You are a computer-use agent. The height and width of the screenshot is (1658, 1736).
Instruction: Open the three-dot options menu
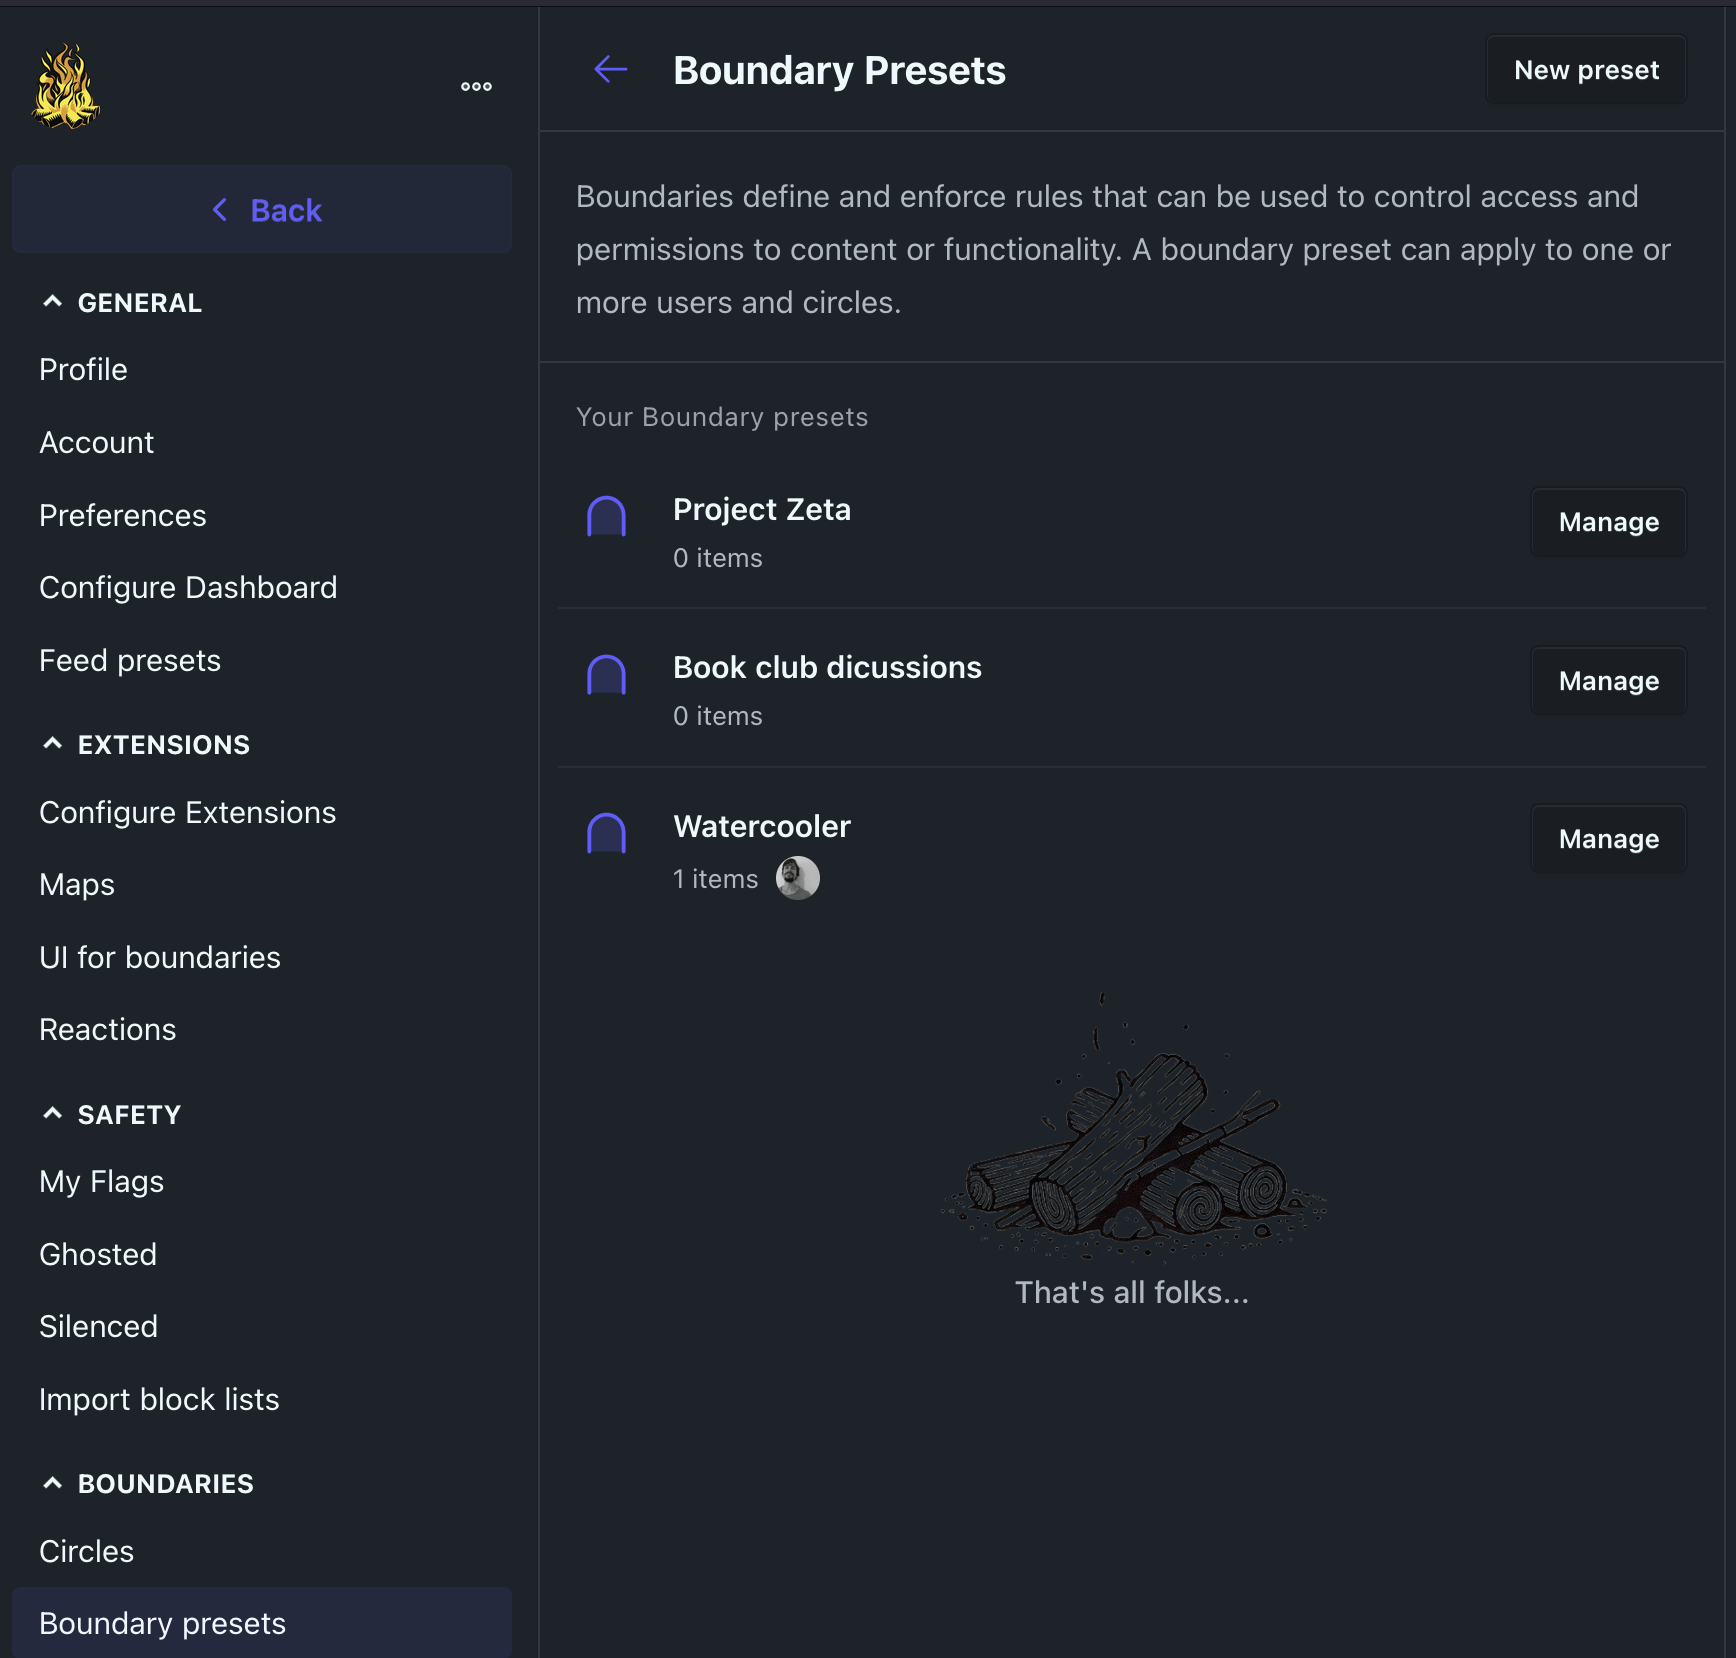[x=476, y=87]
